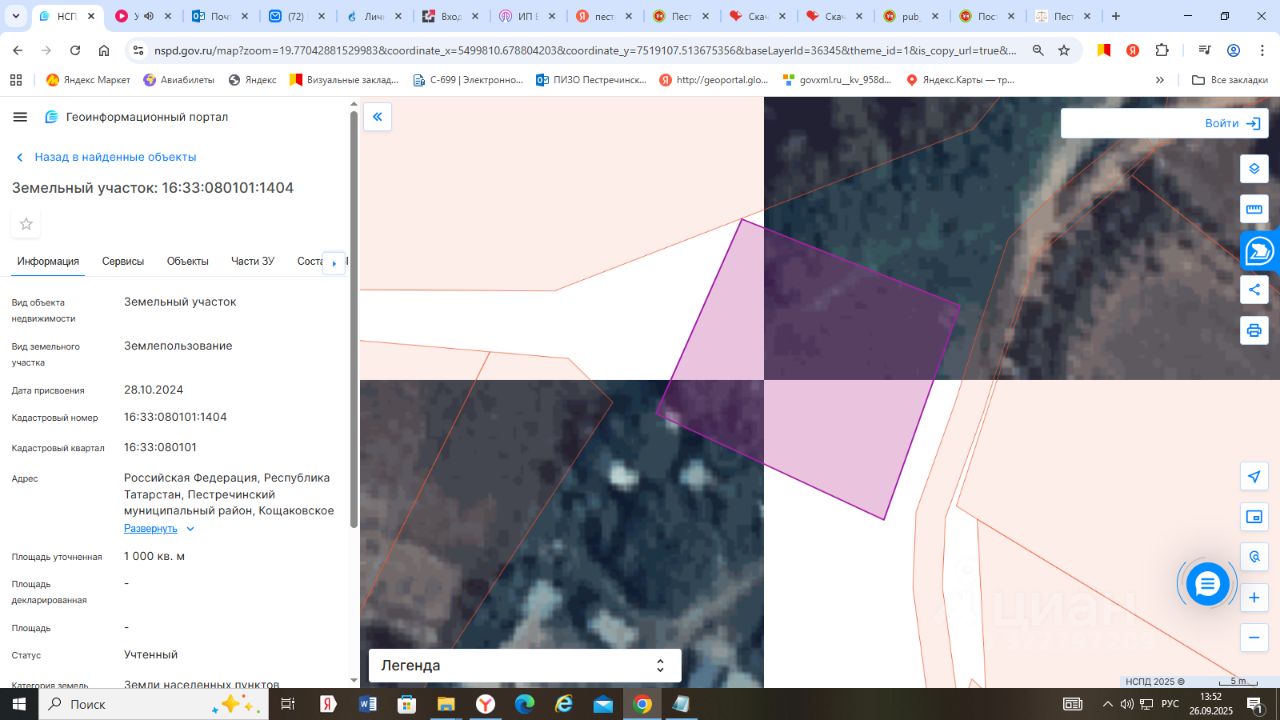Go to the browser home page
Viewport: 1280px width, 720px height.
tap(104, 50)
